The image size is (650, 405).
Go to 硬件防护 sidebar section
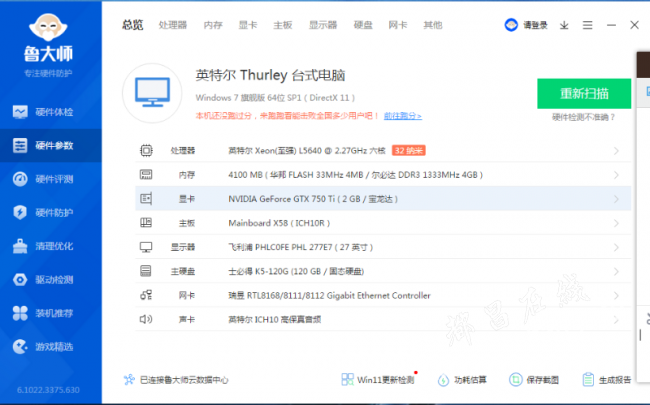pos(51,213)
